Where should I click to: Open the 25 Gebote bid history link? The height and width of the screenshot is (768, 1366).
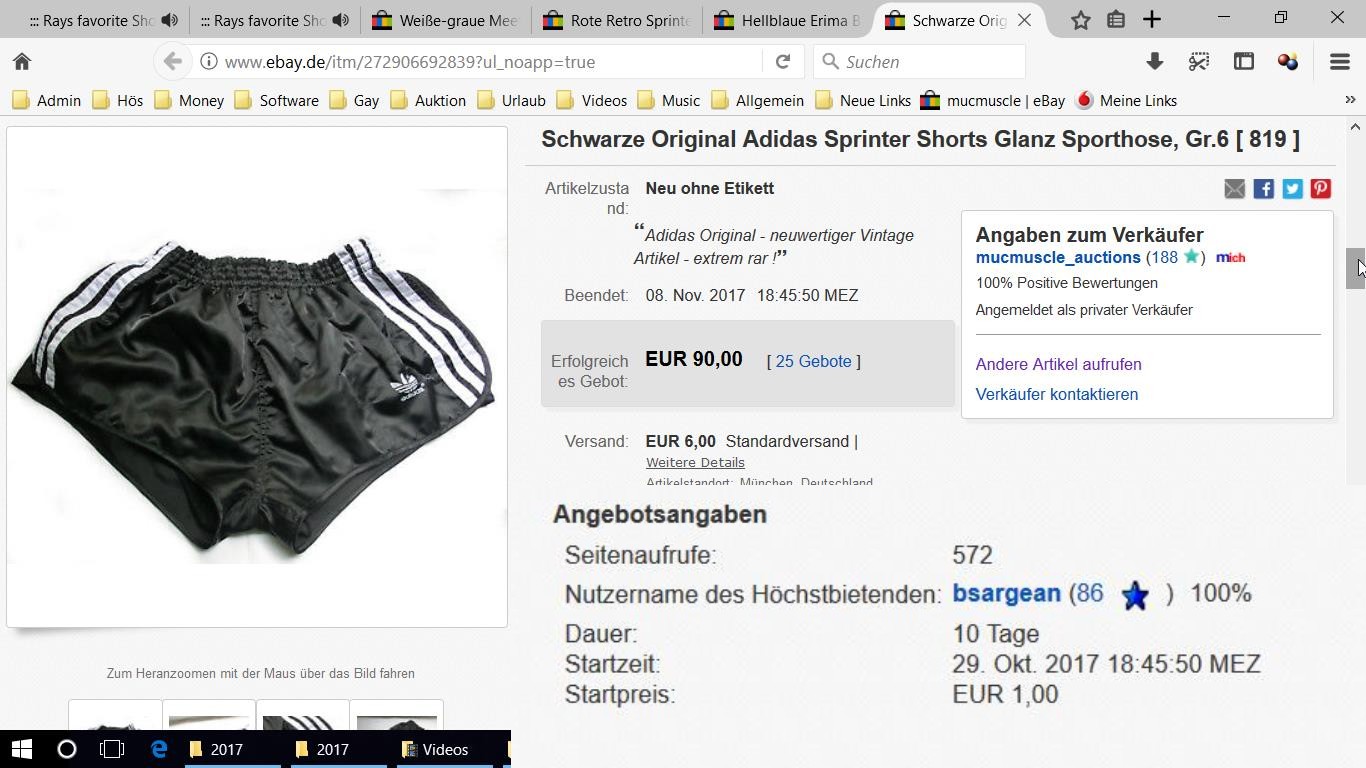(813, 361)
